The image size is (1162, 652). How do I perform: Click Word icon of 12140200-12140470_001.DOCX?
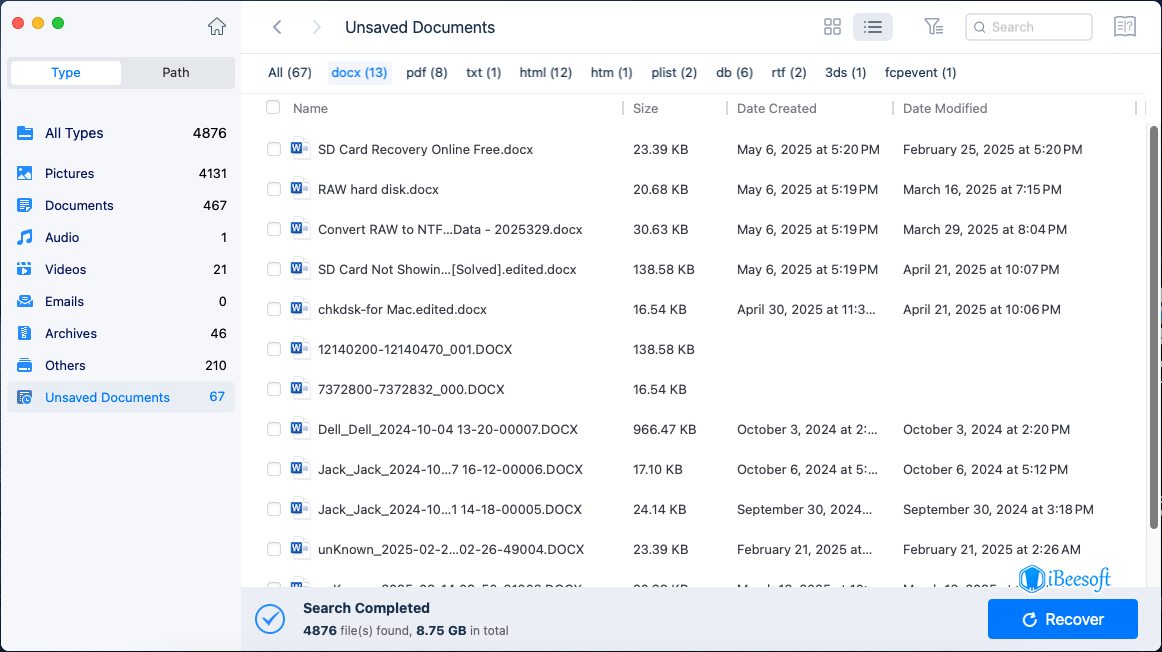pos(299,349)
